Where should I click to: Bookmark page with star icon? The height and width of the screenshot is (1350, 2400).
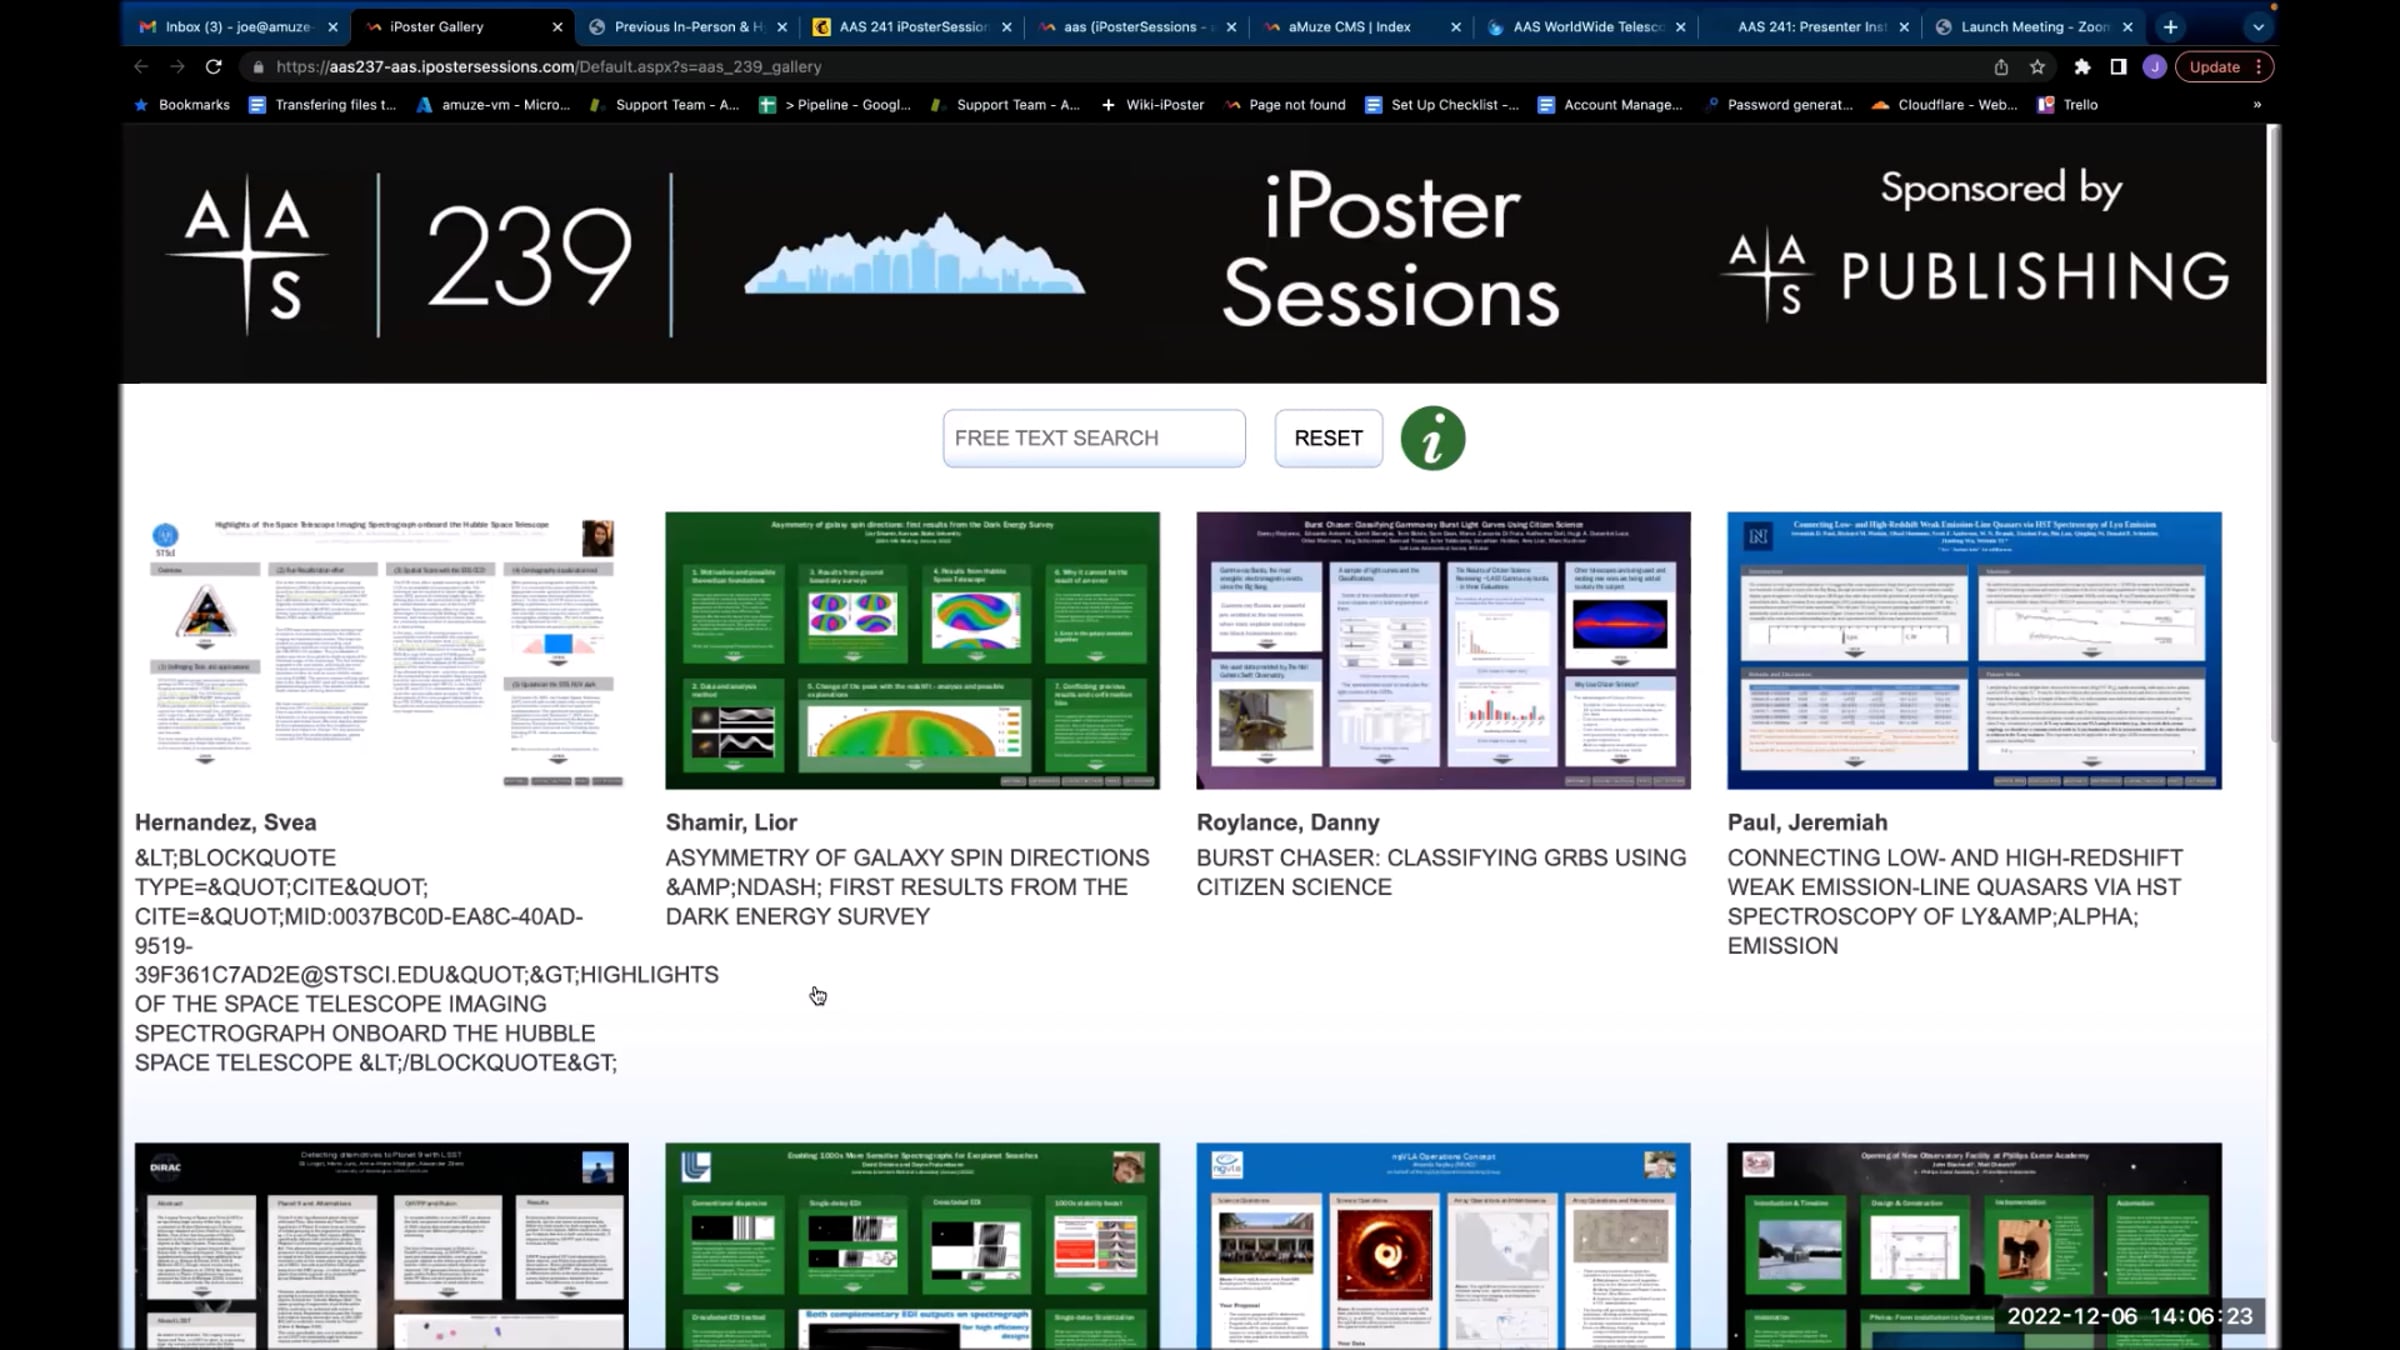click(2037, 67)
